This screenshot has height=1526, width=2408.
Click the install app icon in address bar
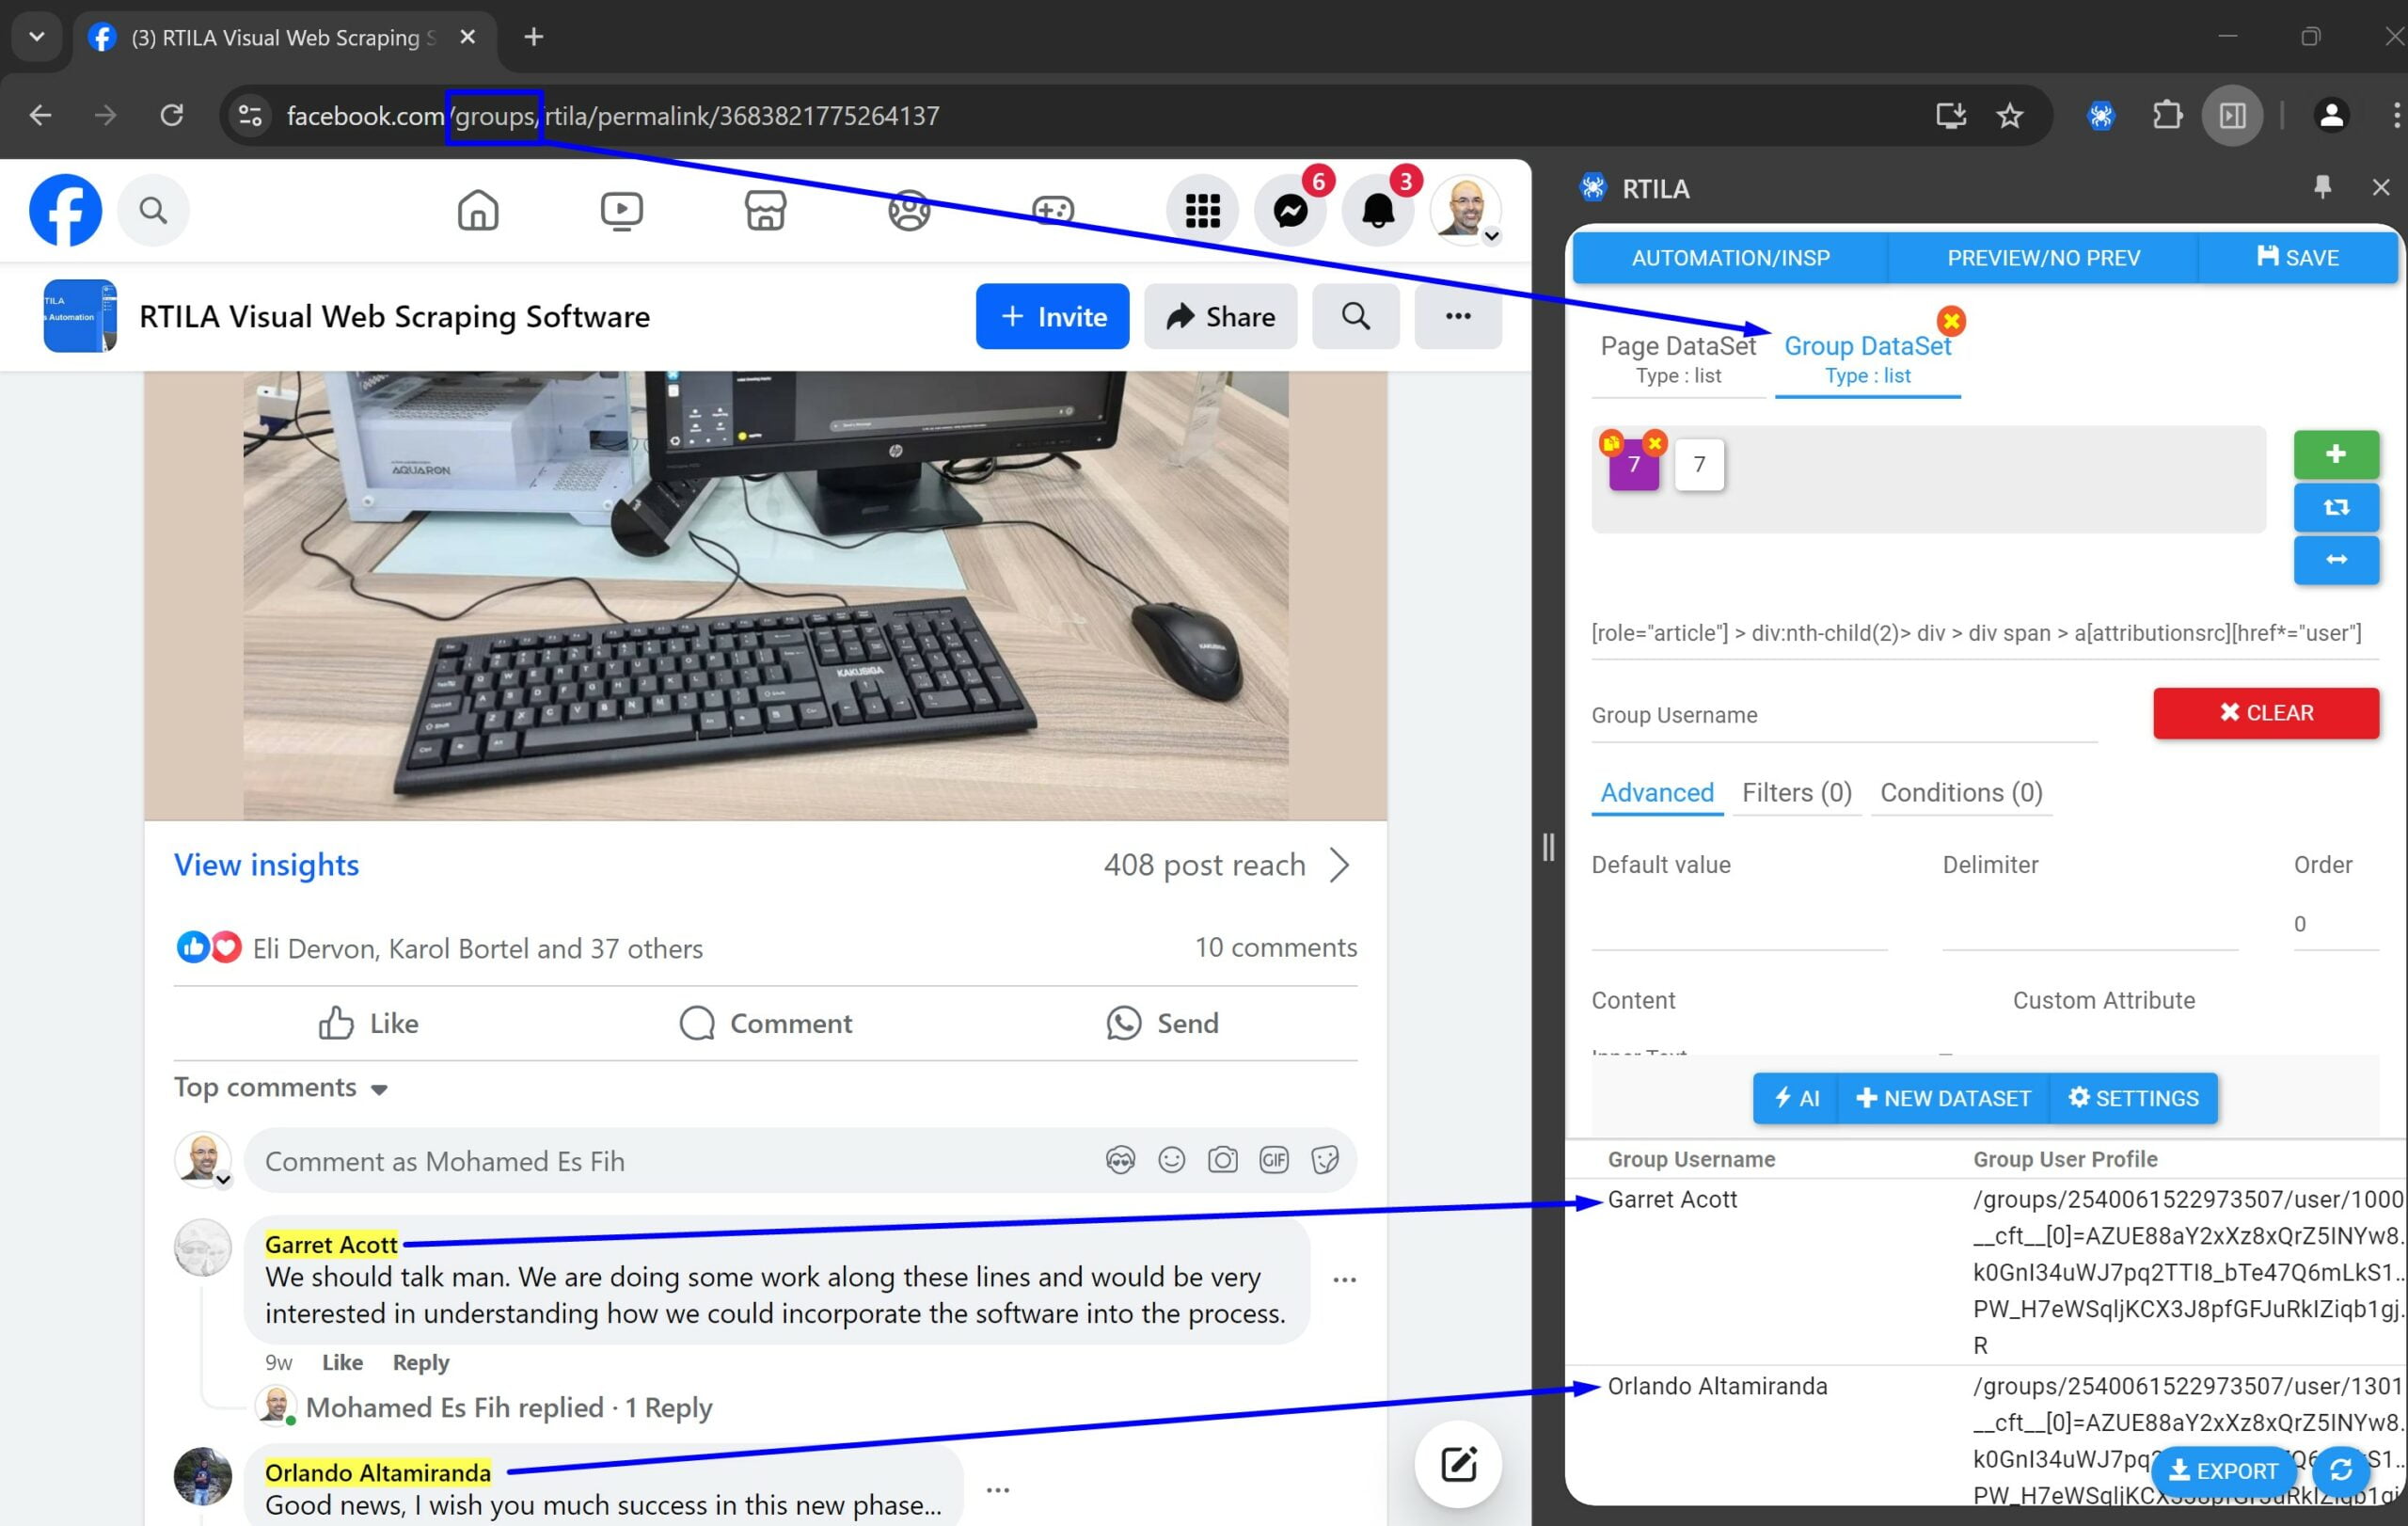coord(1951,116)
